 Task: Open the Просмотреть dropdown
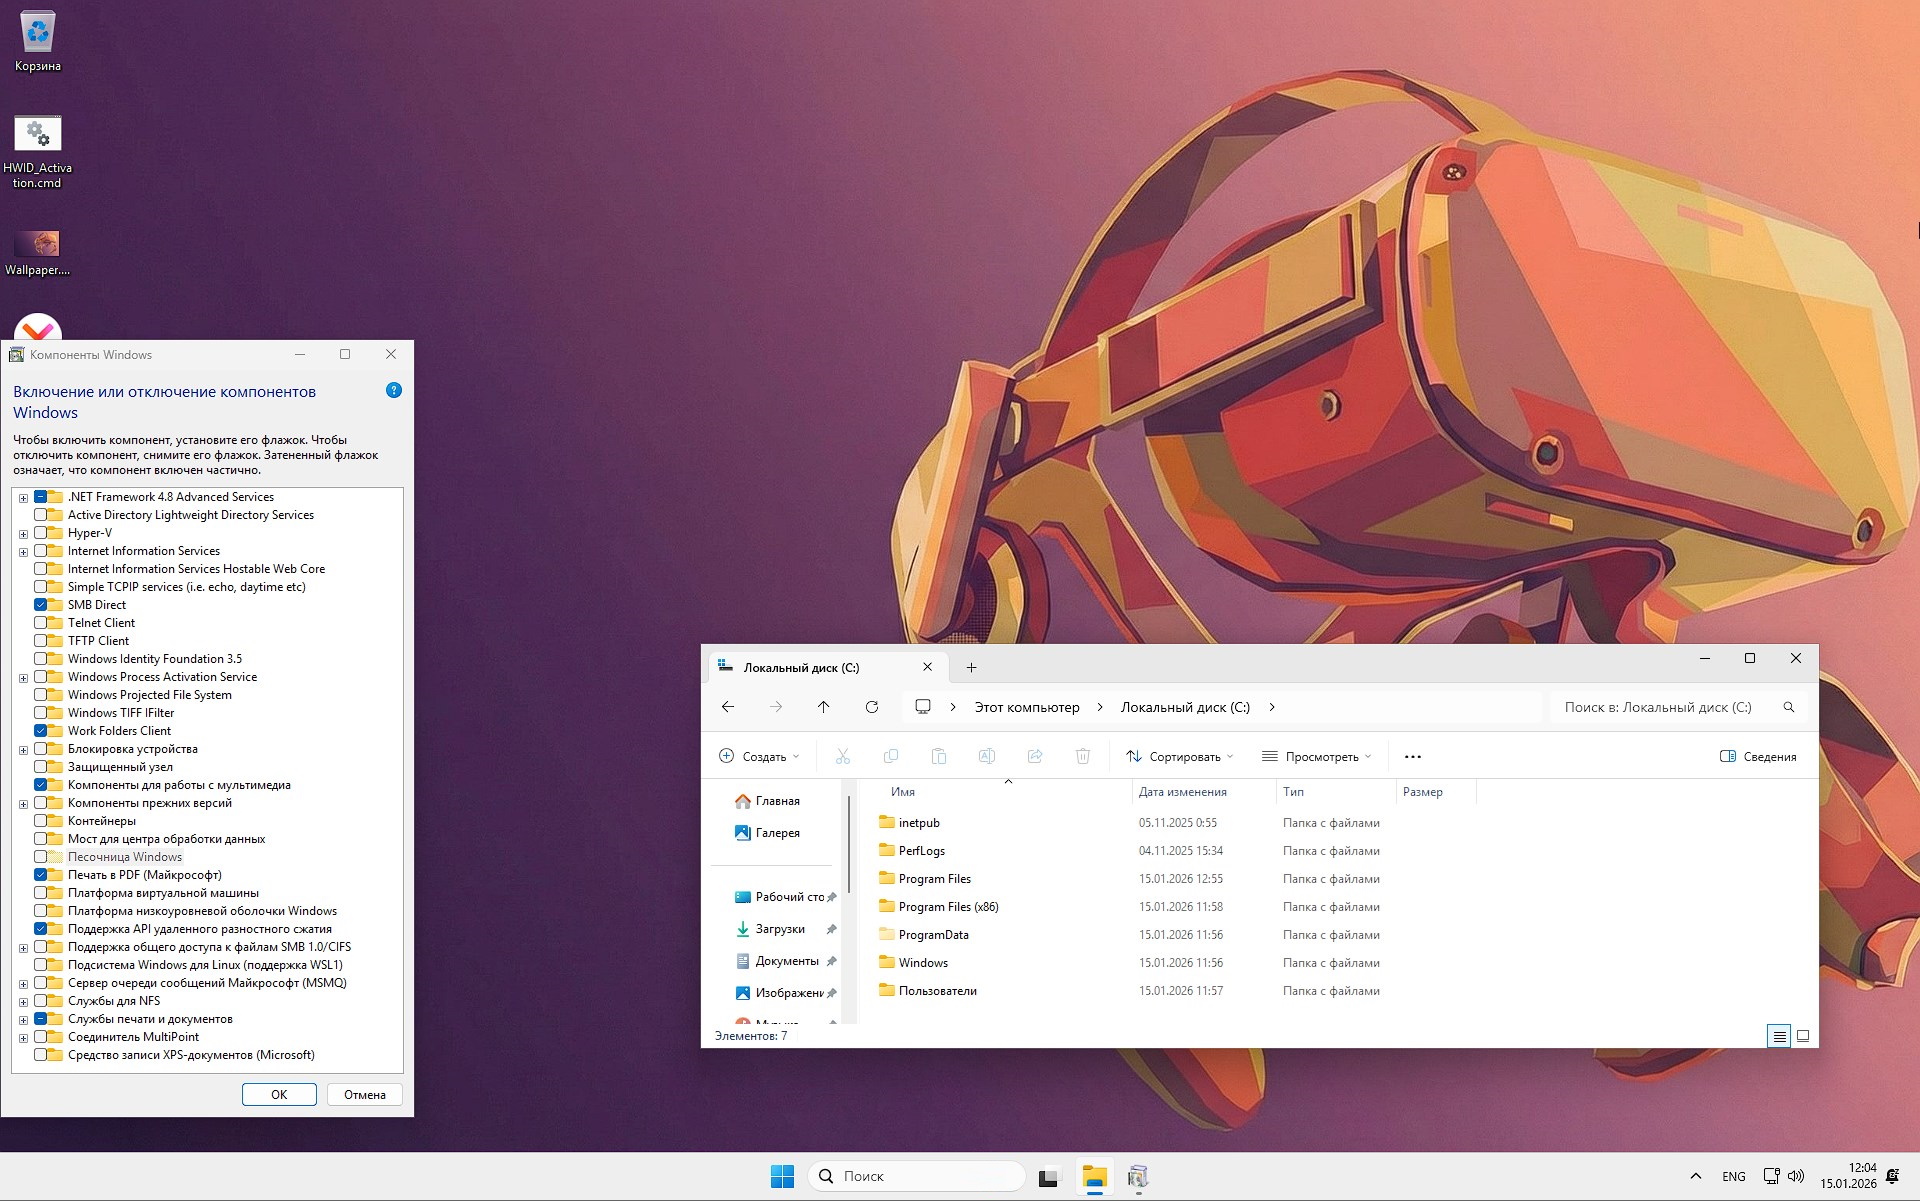click(1317, 756)
